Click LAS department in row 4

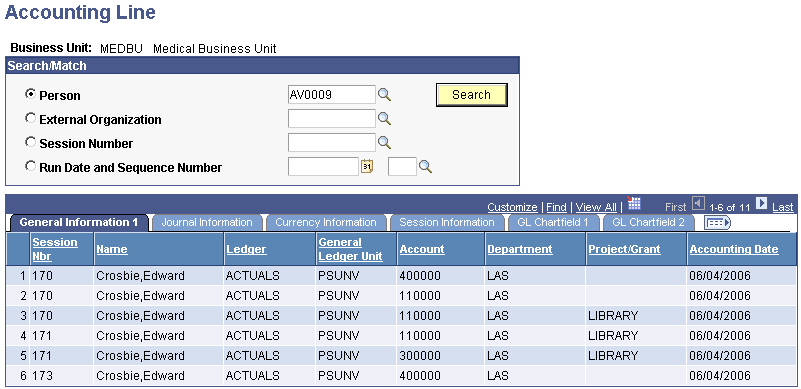pos(498,336)
